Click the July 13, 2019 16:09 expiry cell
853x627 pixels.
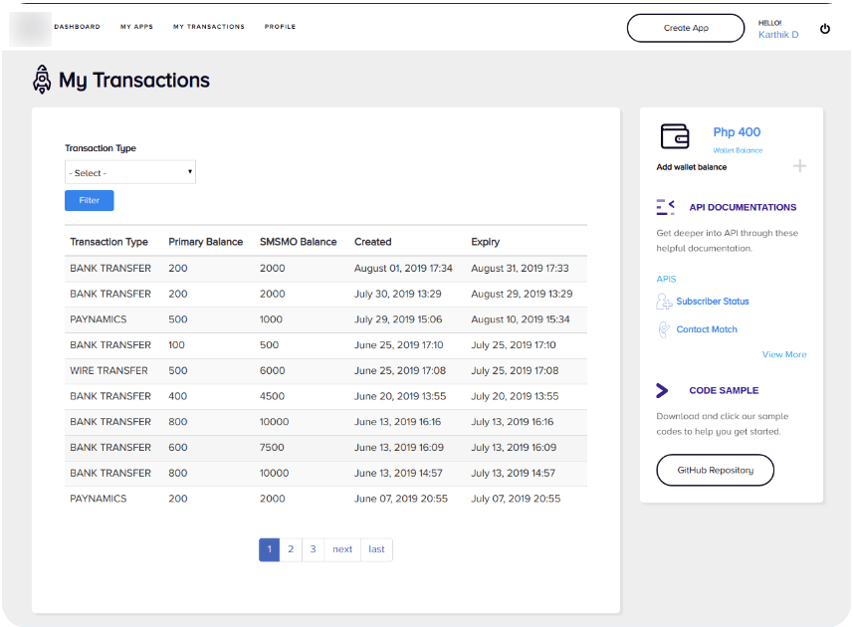(514, 448)
